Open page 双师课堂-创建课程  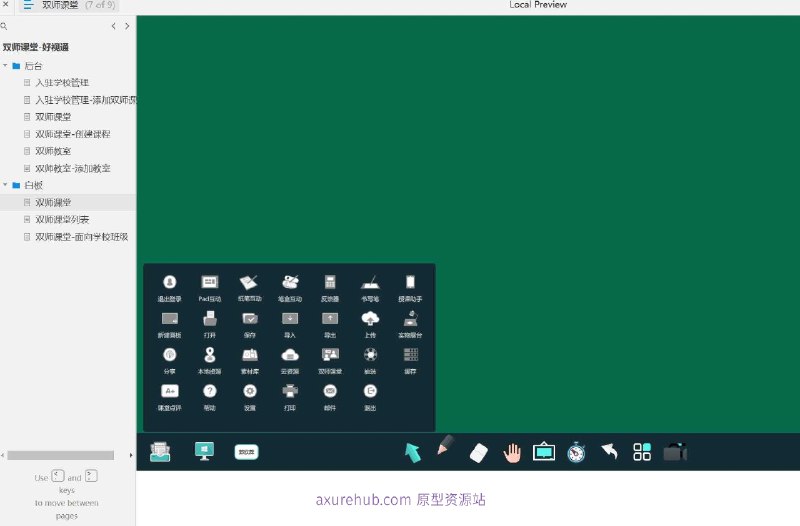[72, 134]
